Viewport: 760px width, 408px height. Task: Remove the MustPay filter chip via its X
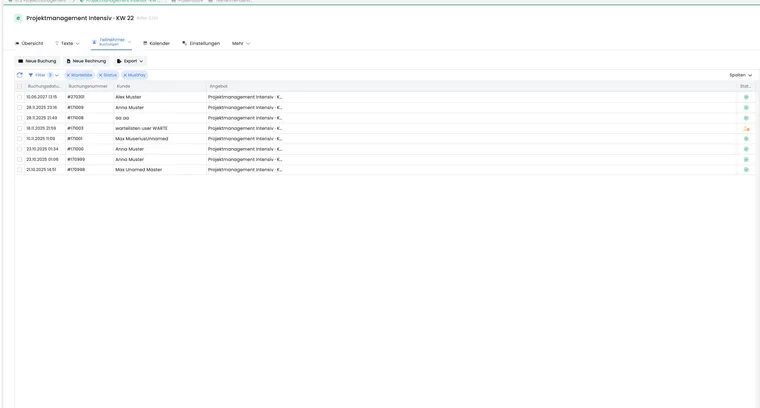click(125, 75)
